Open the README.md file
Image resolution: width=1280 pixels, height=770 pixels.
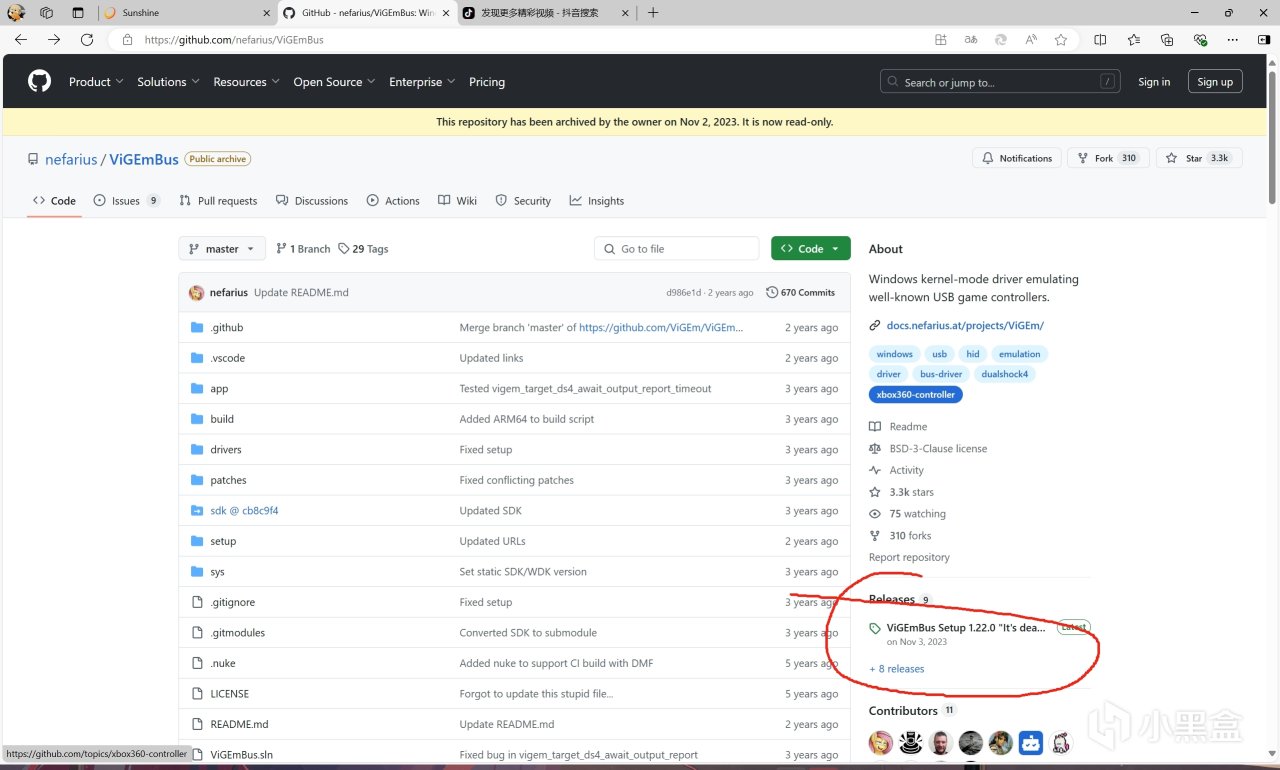click(x=239, y=724)
